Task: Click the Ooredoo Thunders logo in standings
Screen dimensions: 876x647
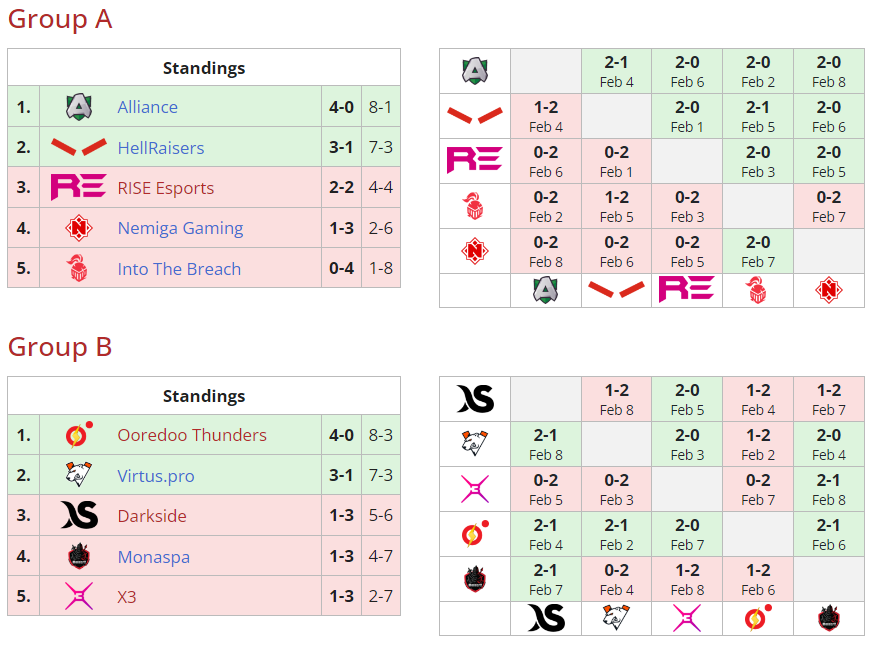Action: click(79, 435)
